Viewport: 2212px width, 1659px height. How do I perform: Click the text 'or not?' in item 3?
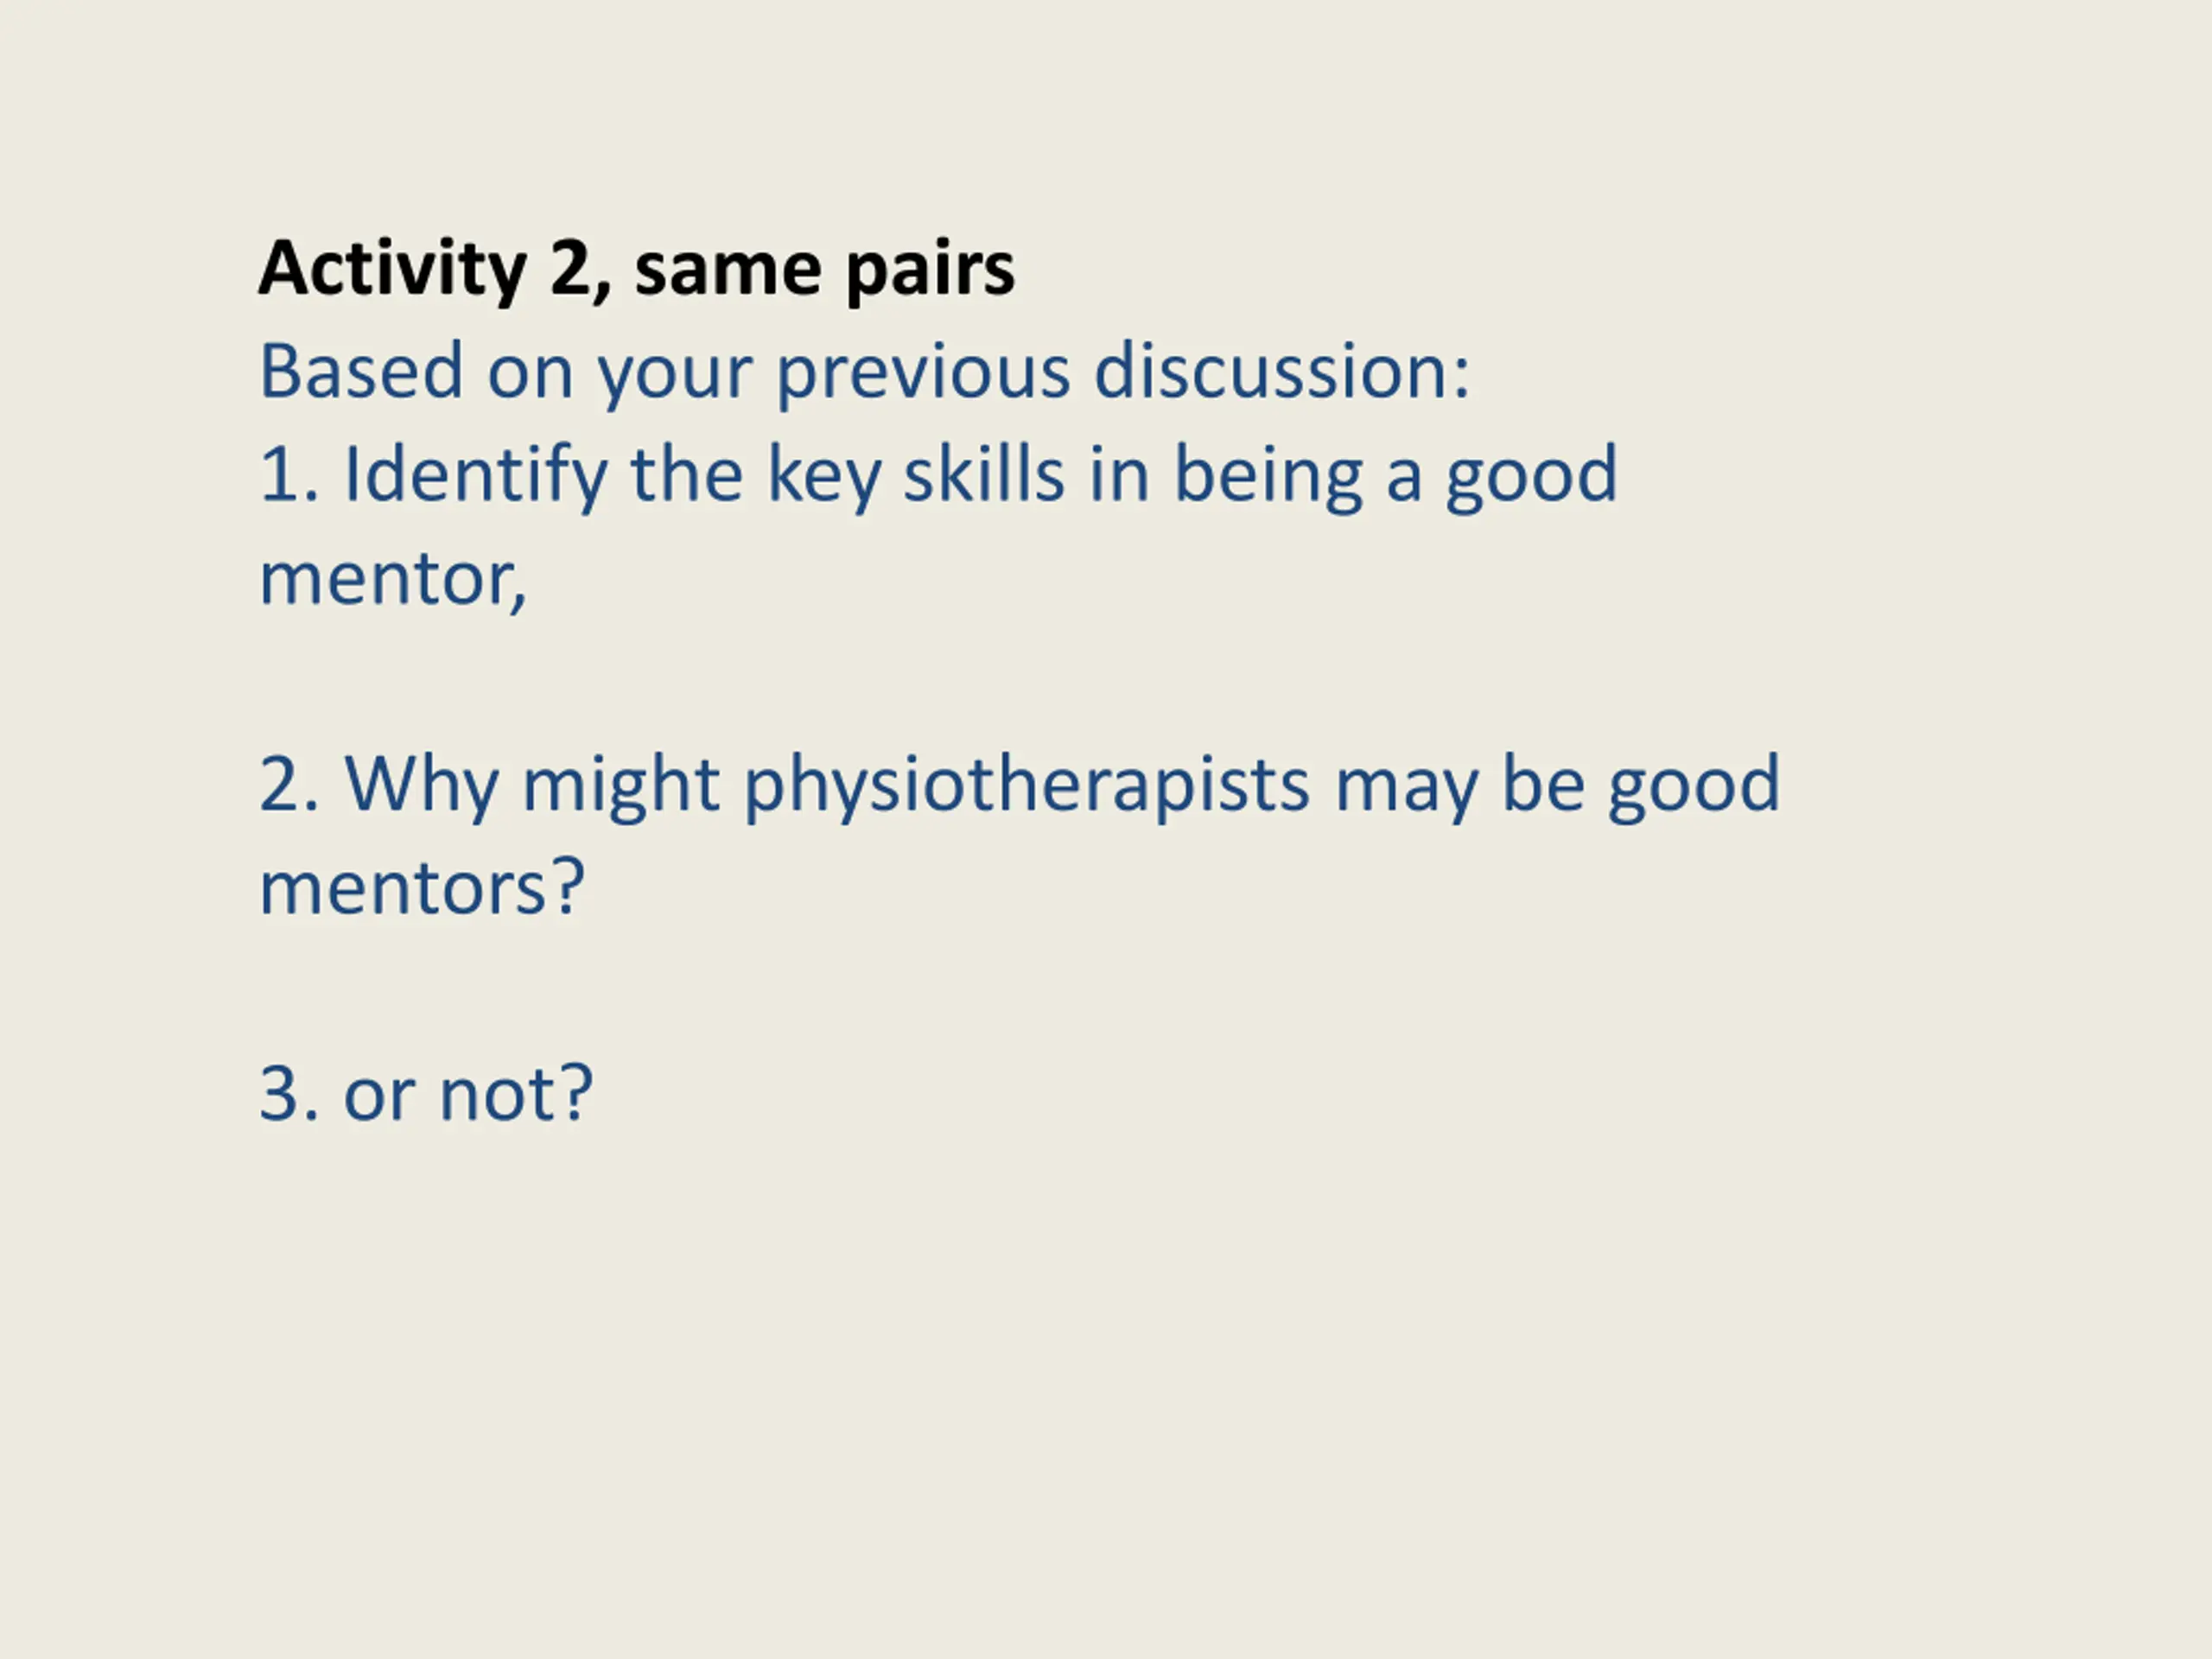(468, 1094)
